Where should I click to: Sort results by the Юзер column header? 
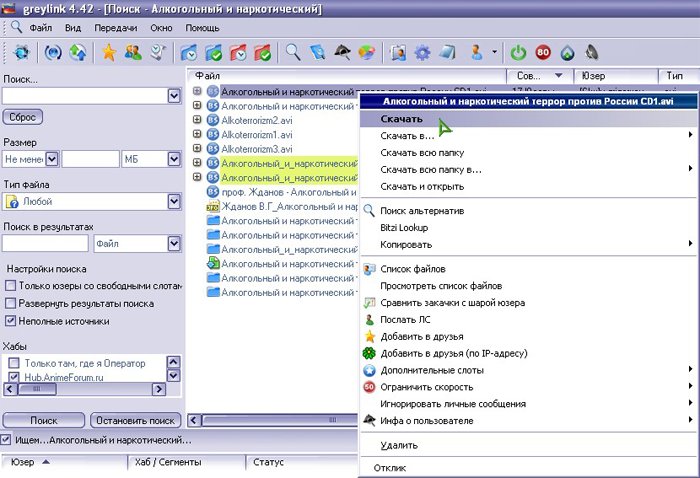click(x=616, y=76)
